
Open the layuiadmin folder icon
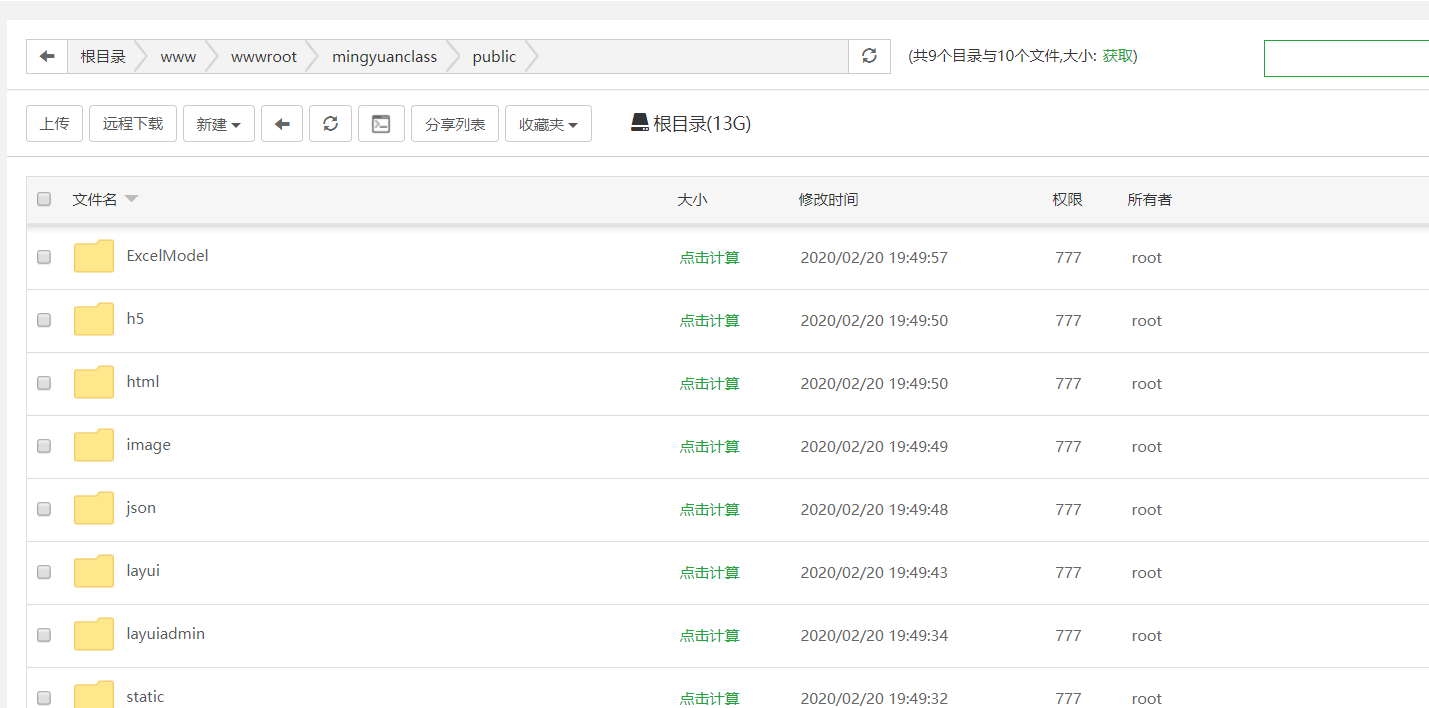(x=94, y=635)
